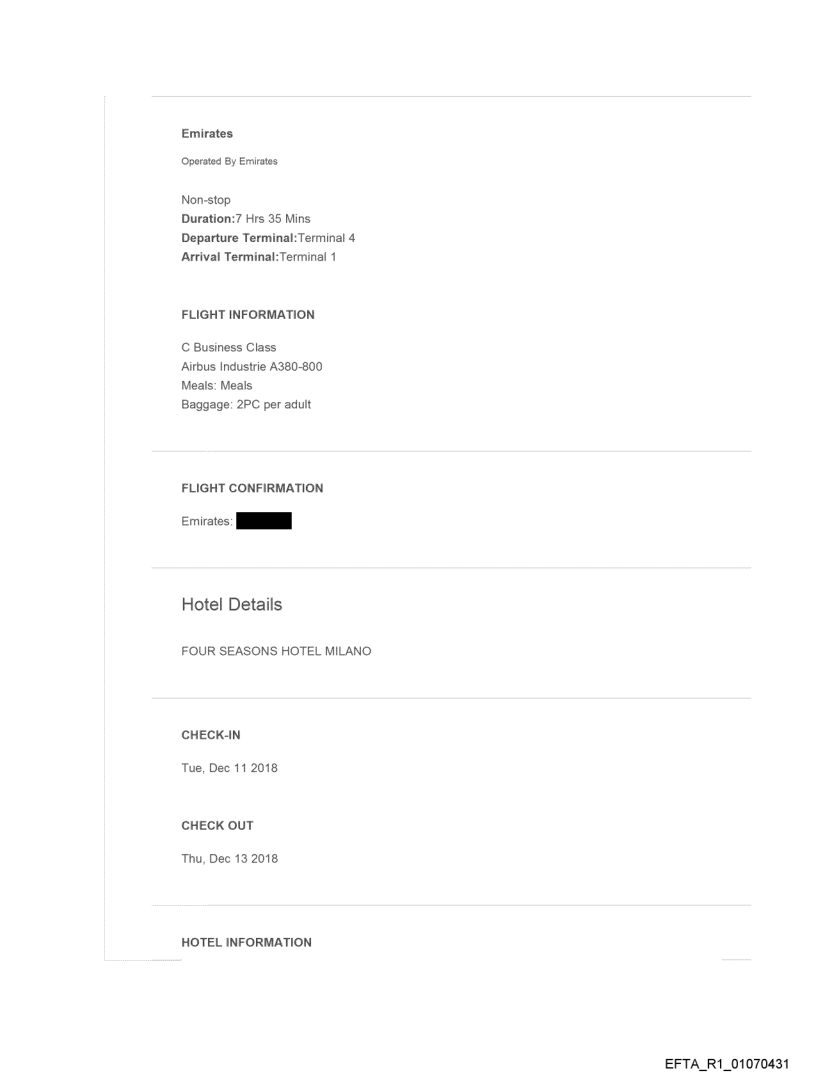Select the Tue, Dec 11 2018 date

(229, 768)
